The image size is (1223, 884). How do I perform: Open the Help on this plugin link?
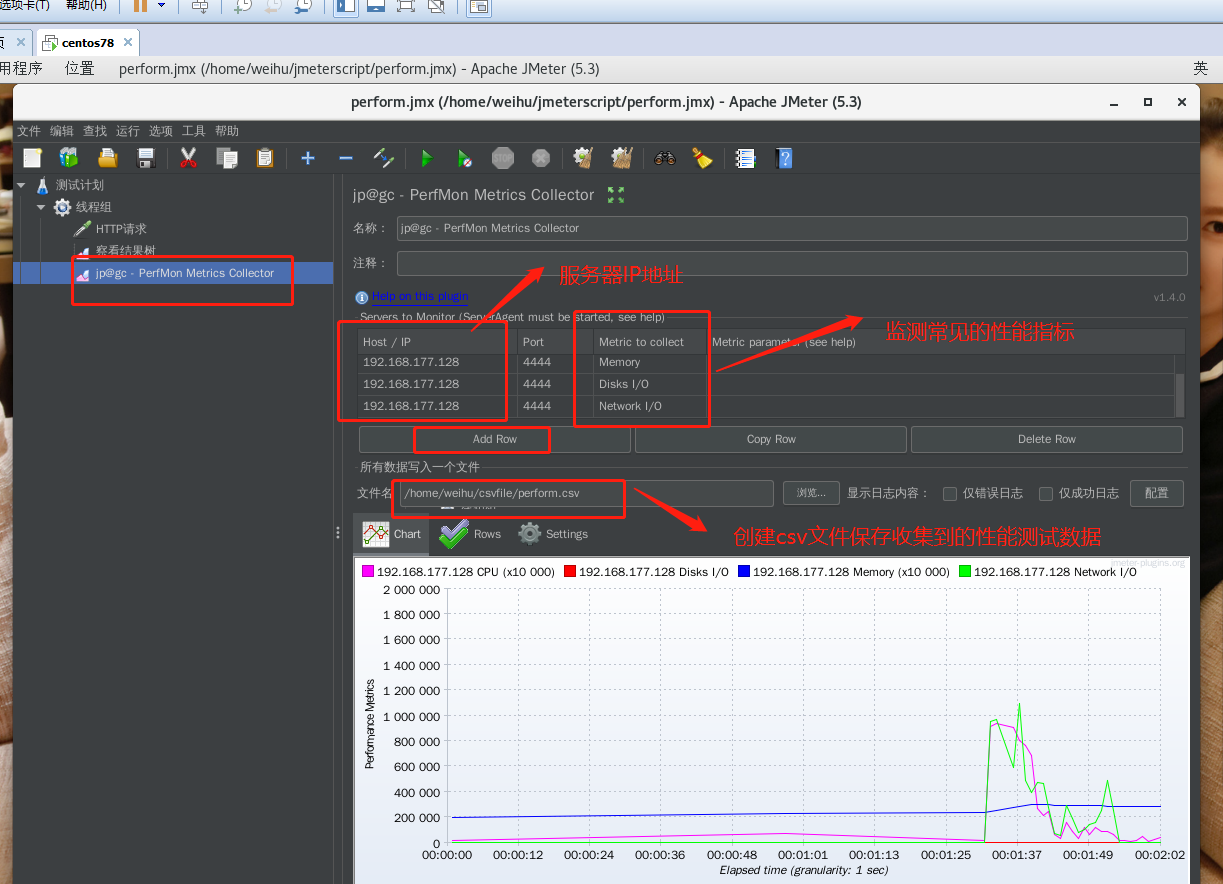[420, 296]
